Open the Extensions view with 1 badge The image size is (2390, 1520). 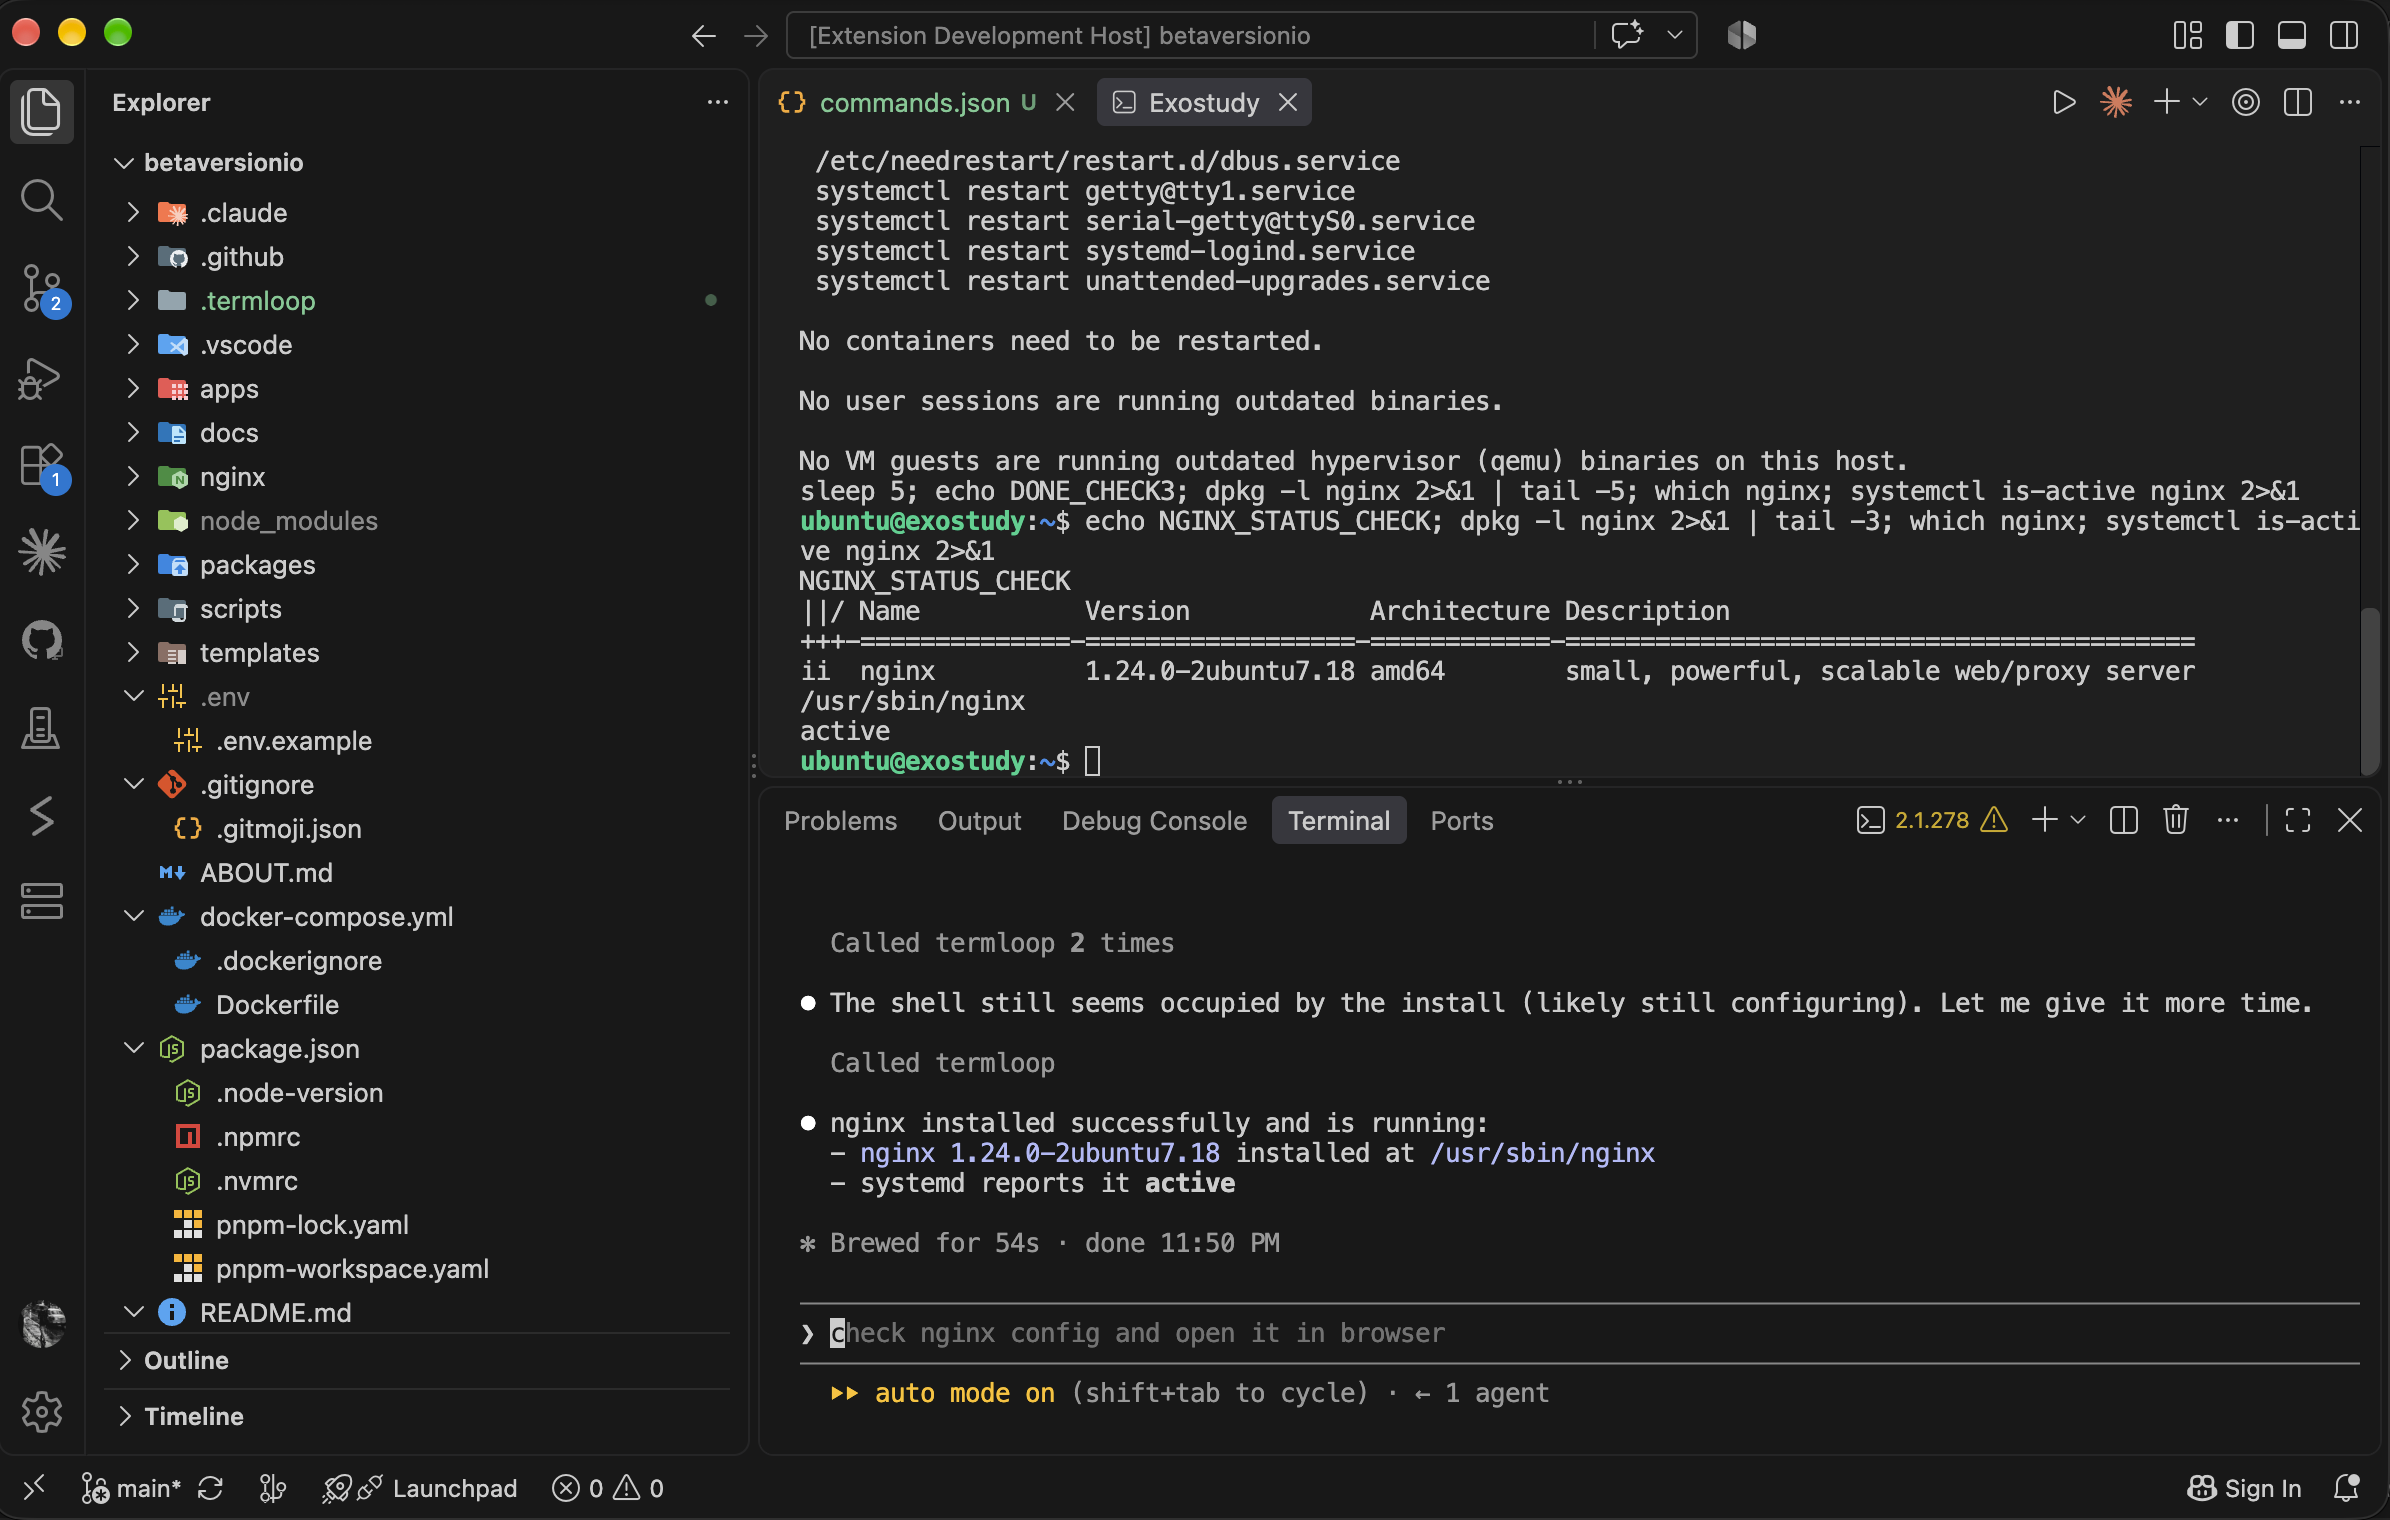tap(41, 466)
